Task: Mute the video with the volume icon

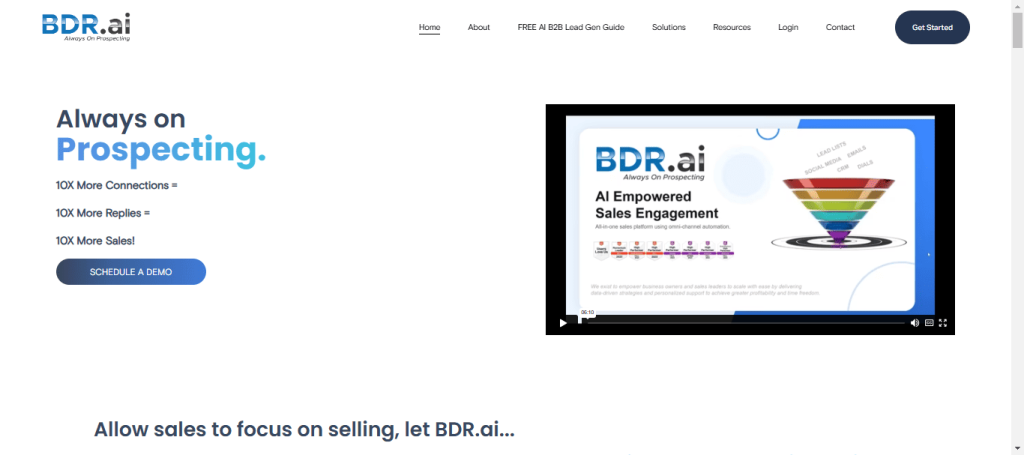Action: coord(915,322)
